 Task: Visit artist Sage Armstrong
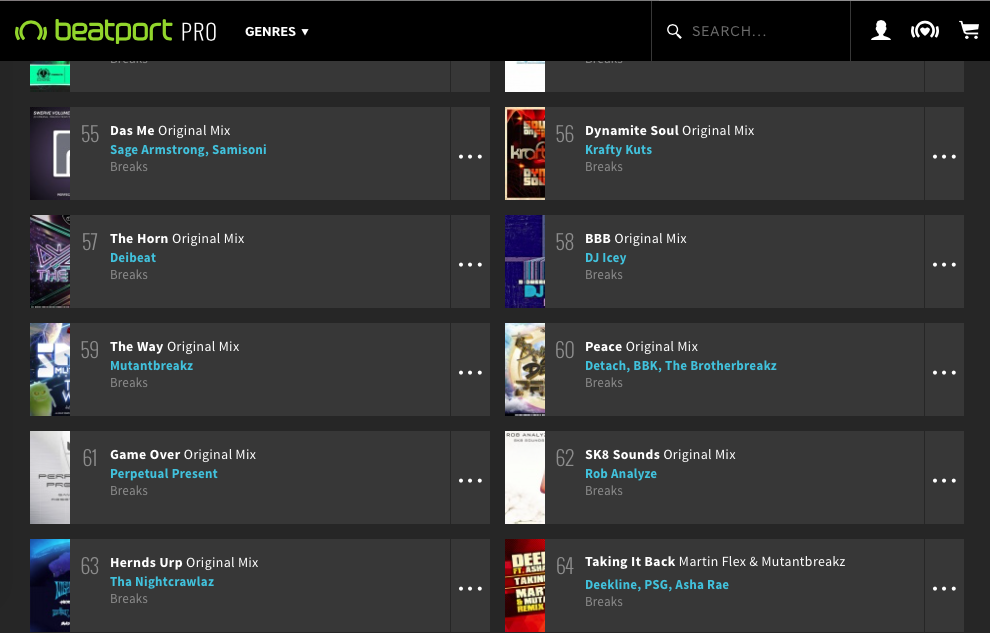[x=158, y=150]
